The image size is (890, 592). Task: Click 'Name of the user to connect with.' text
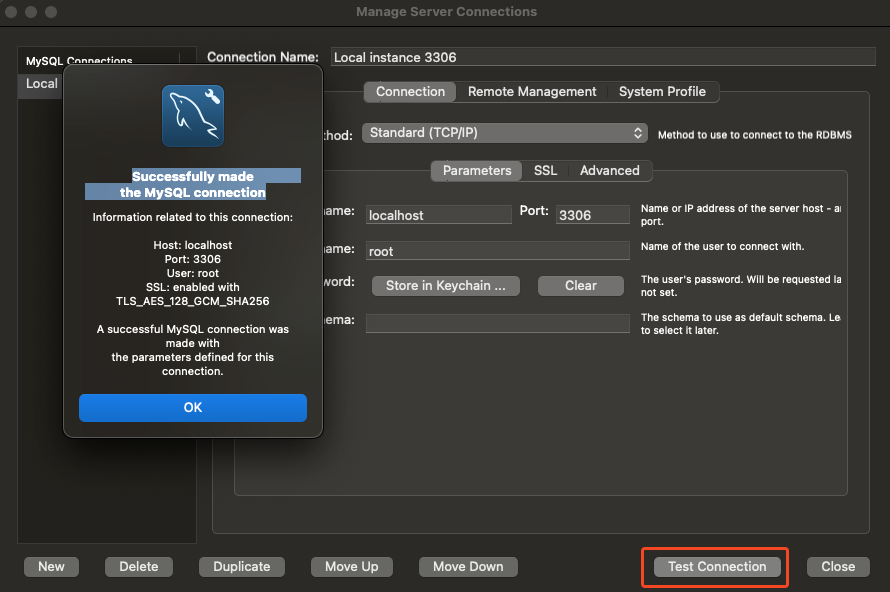pyautogui.click(x=722, y=246)
